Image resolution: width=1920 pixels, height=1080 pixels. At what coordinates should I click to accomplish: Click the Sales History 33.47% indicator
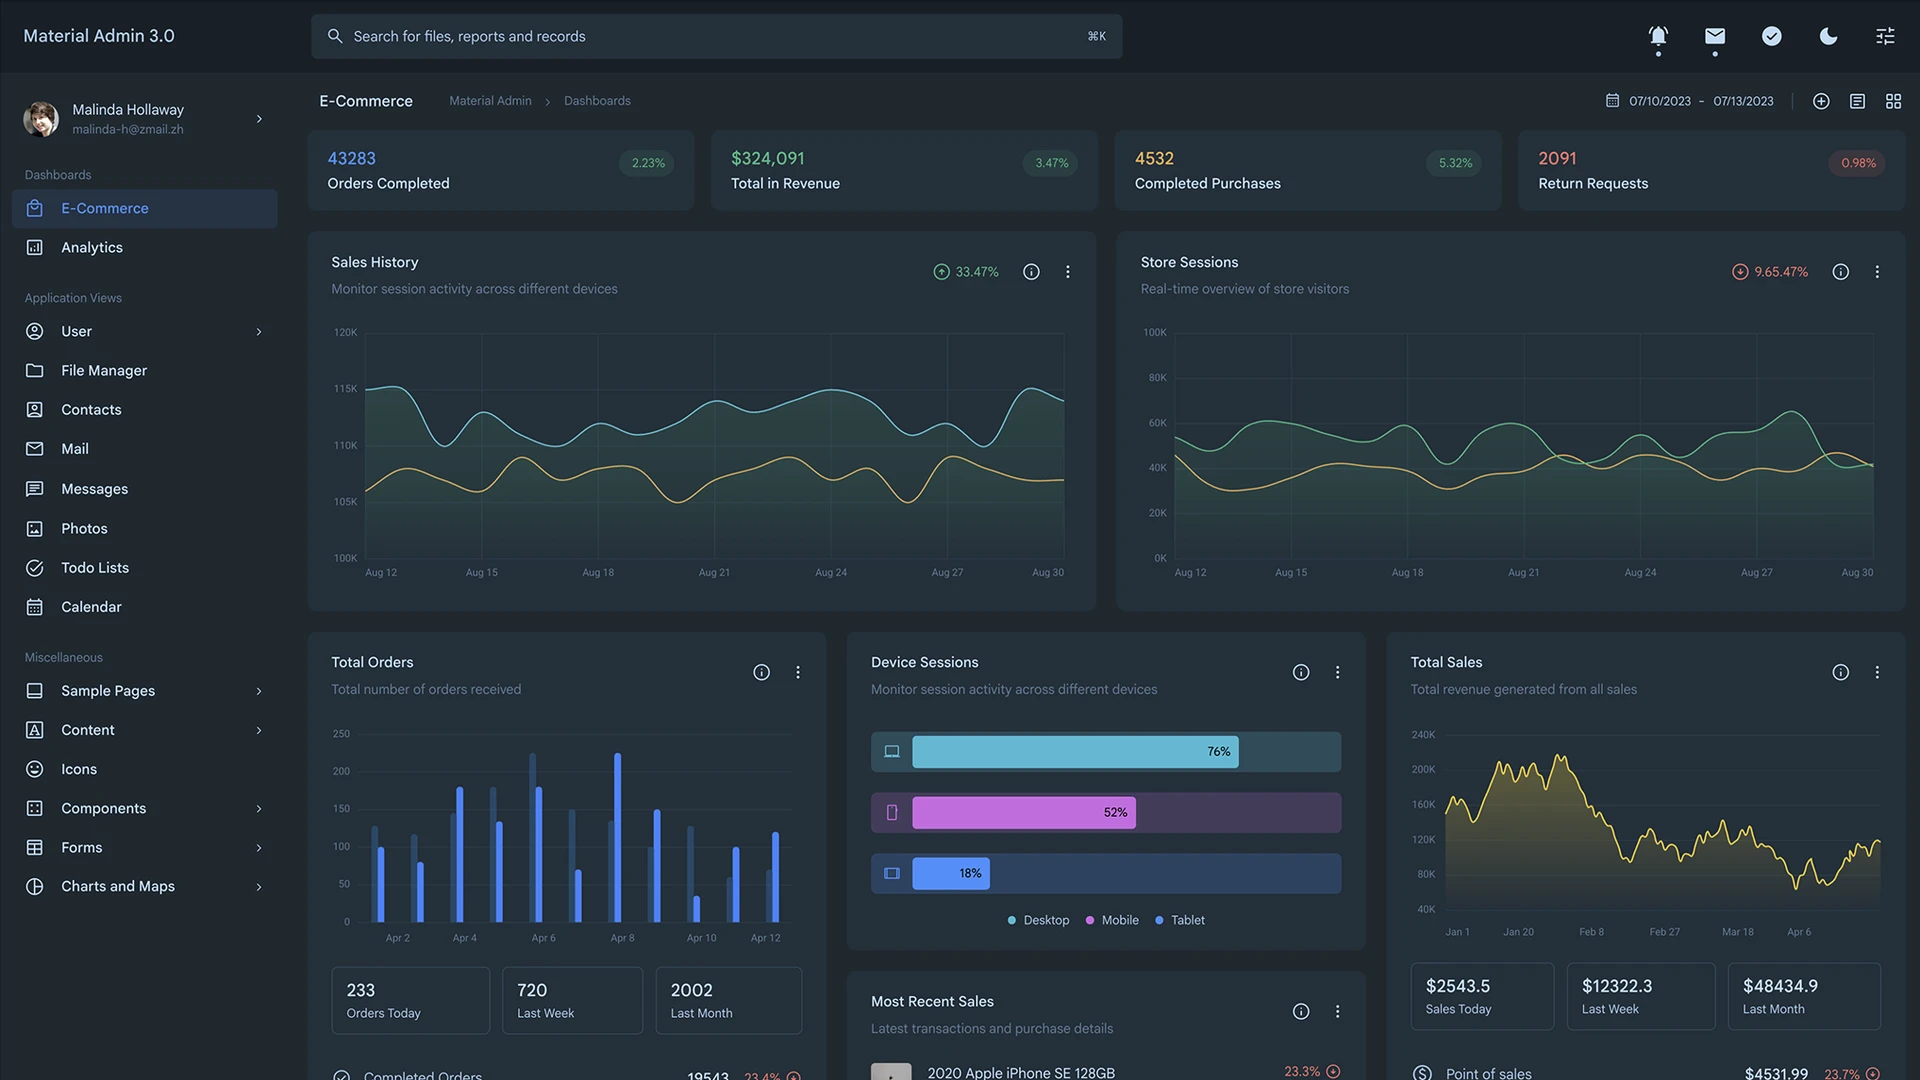pyautogui.click(x=966, y=272)
